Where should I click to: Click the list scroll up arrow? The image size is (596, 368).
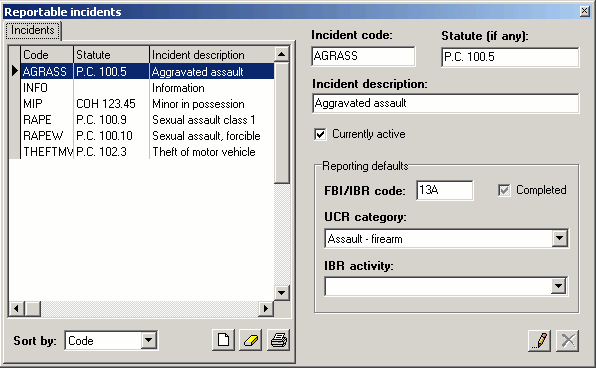point(282,54)
